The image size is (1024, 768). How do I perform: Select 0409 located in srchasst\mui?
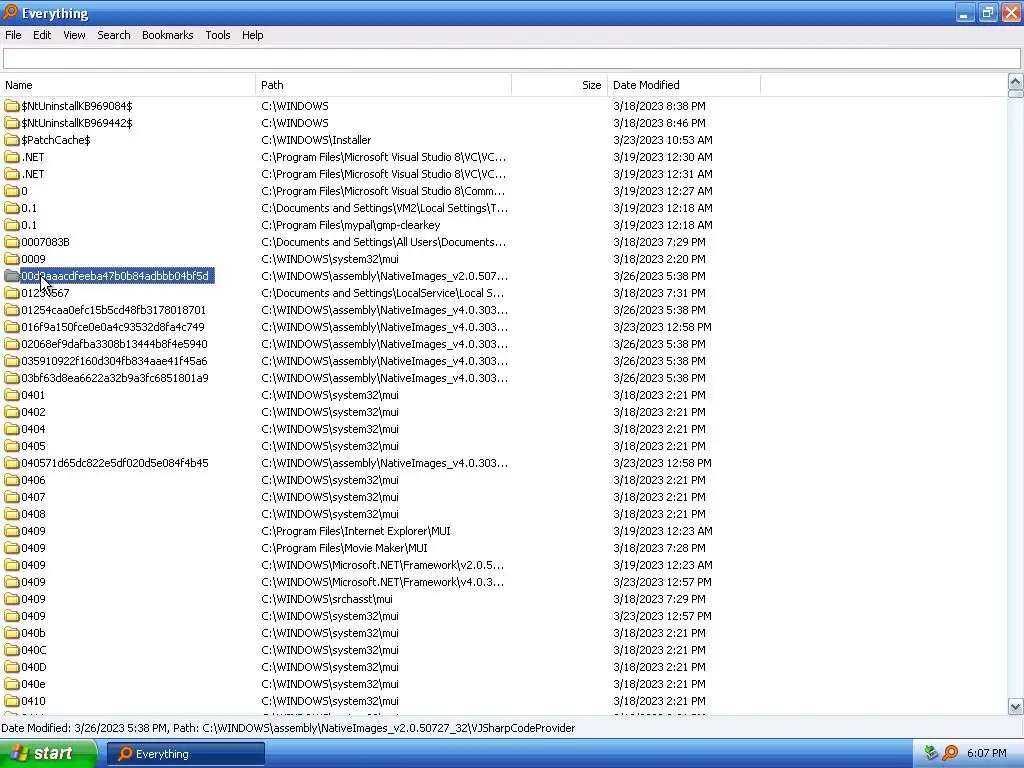33,598
